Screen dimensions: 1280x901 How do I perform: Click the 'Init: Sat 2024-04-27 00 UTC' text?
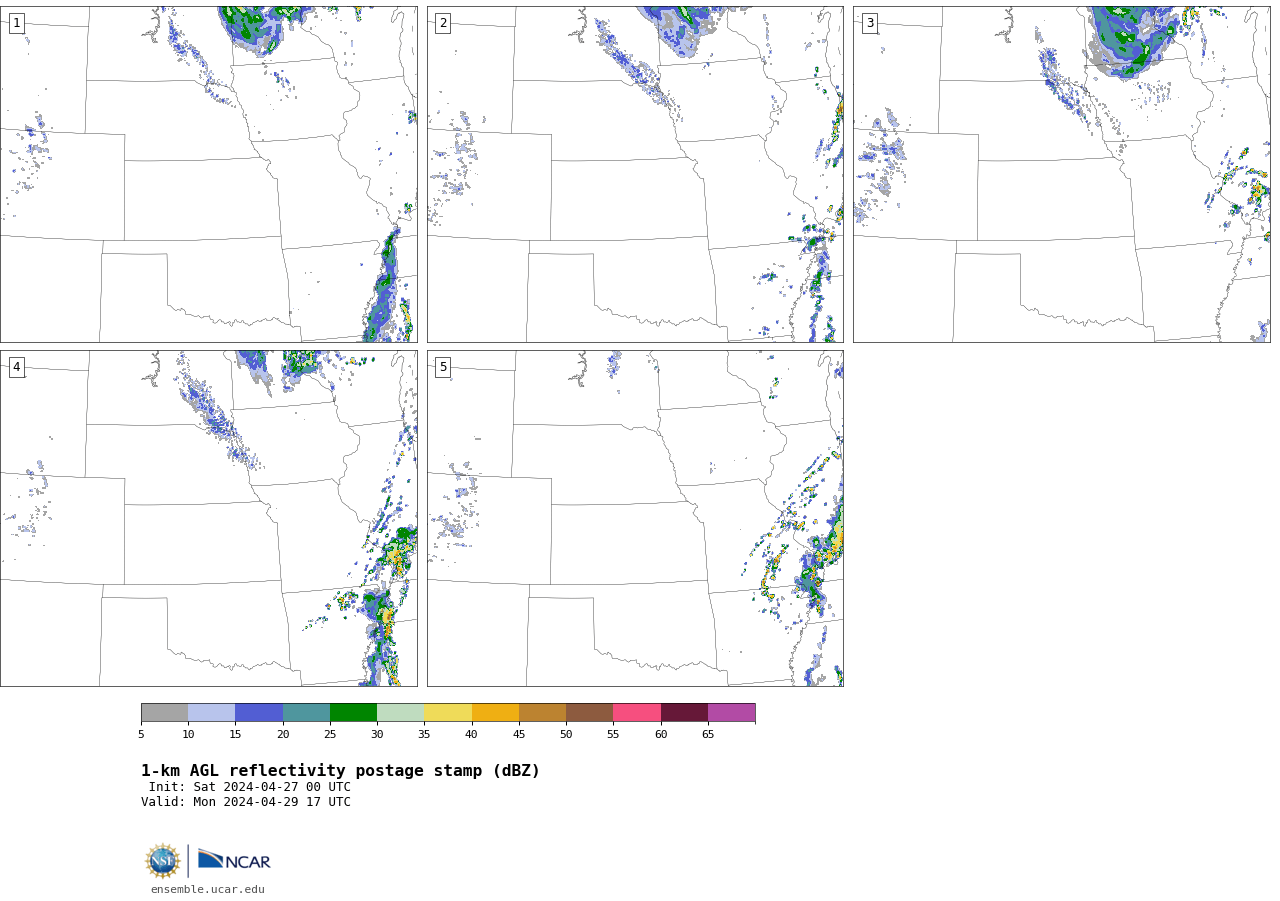[x=250, y=787]
